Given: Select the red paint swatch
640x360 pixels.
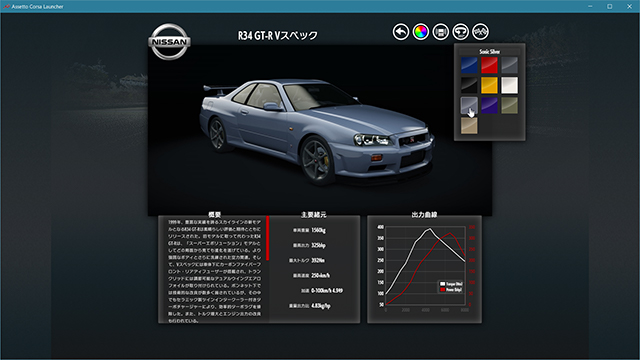Looking at the screenshot, I should click(489, 65).
